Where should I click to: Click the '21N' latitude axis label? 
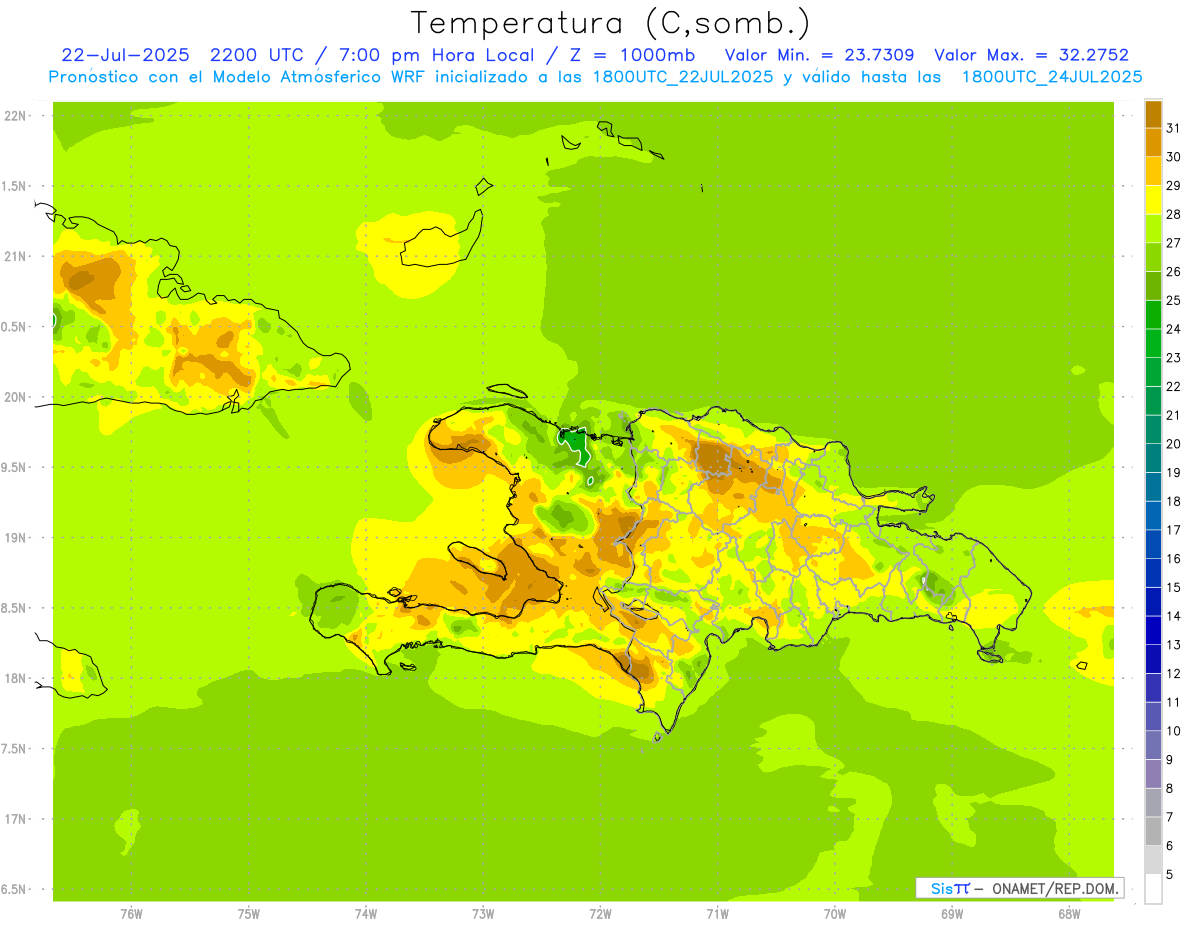tap(15, 256)
